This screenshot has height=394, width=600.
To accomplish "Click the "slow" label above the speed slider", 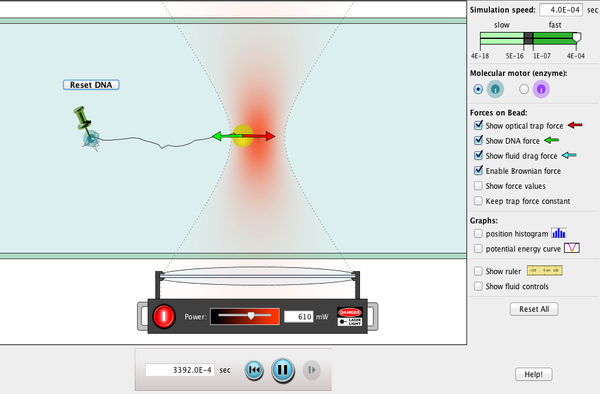I will click(x=502, y=25).
